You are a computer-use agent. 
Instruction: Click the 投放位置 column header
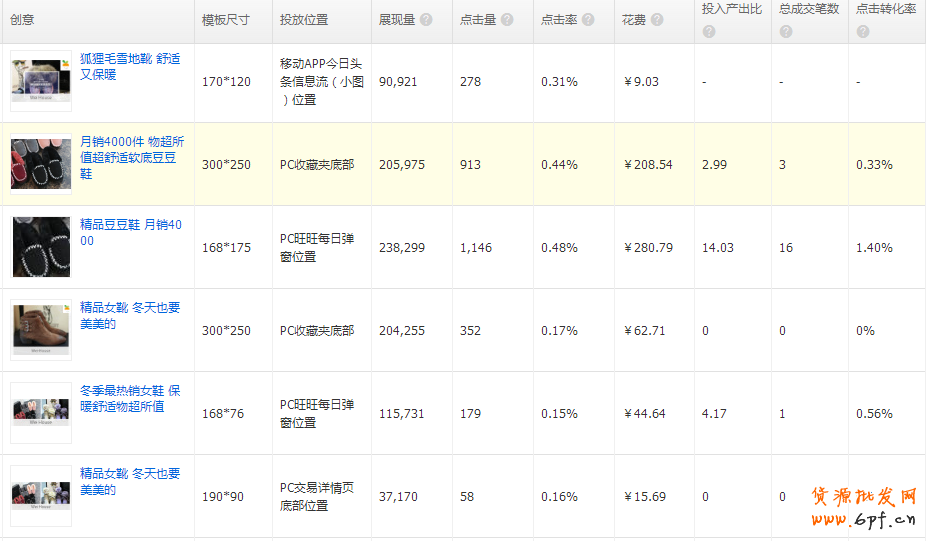coord(304,20)
